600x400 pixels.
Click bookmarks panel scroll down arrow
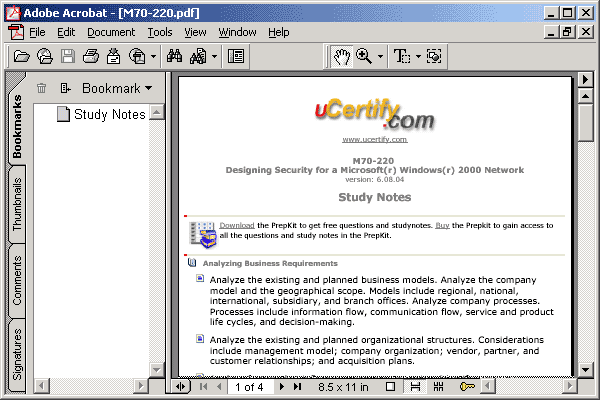point(157,370)
